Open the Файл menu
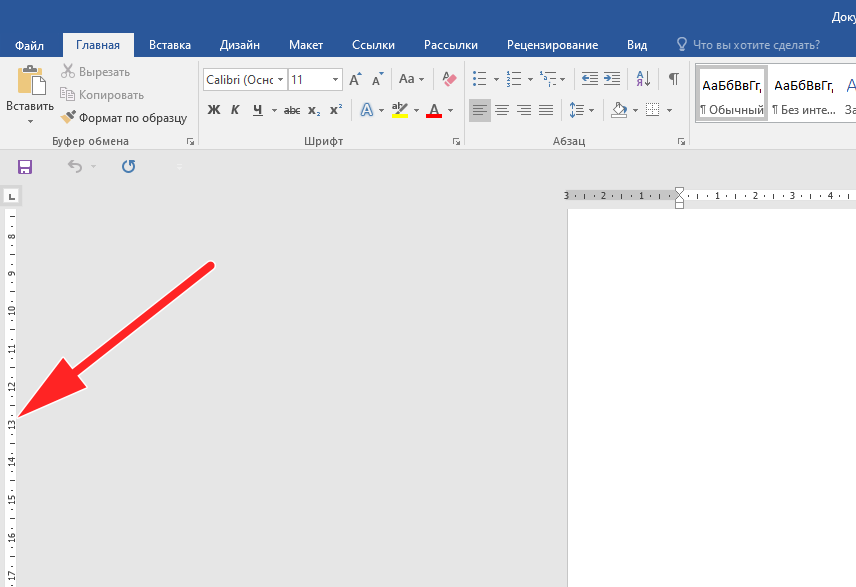856x587 pixels. pyautogui.click(x=29, y=45)
